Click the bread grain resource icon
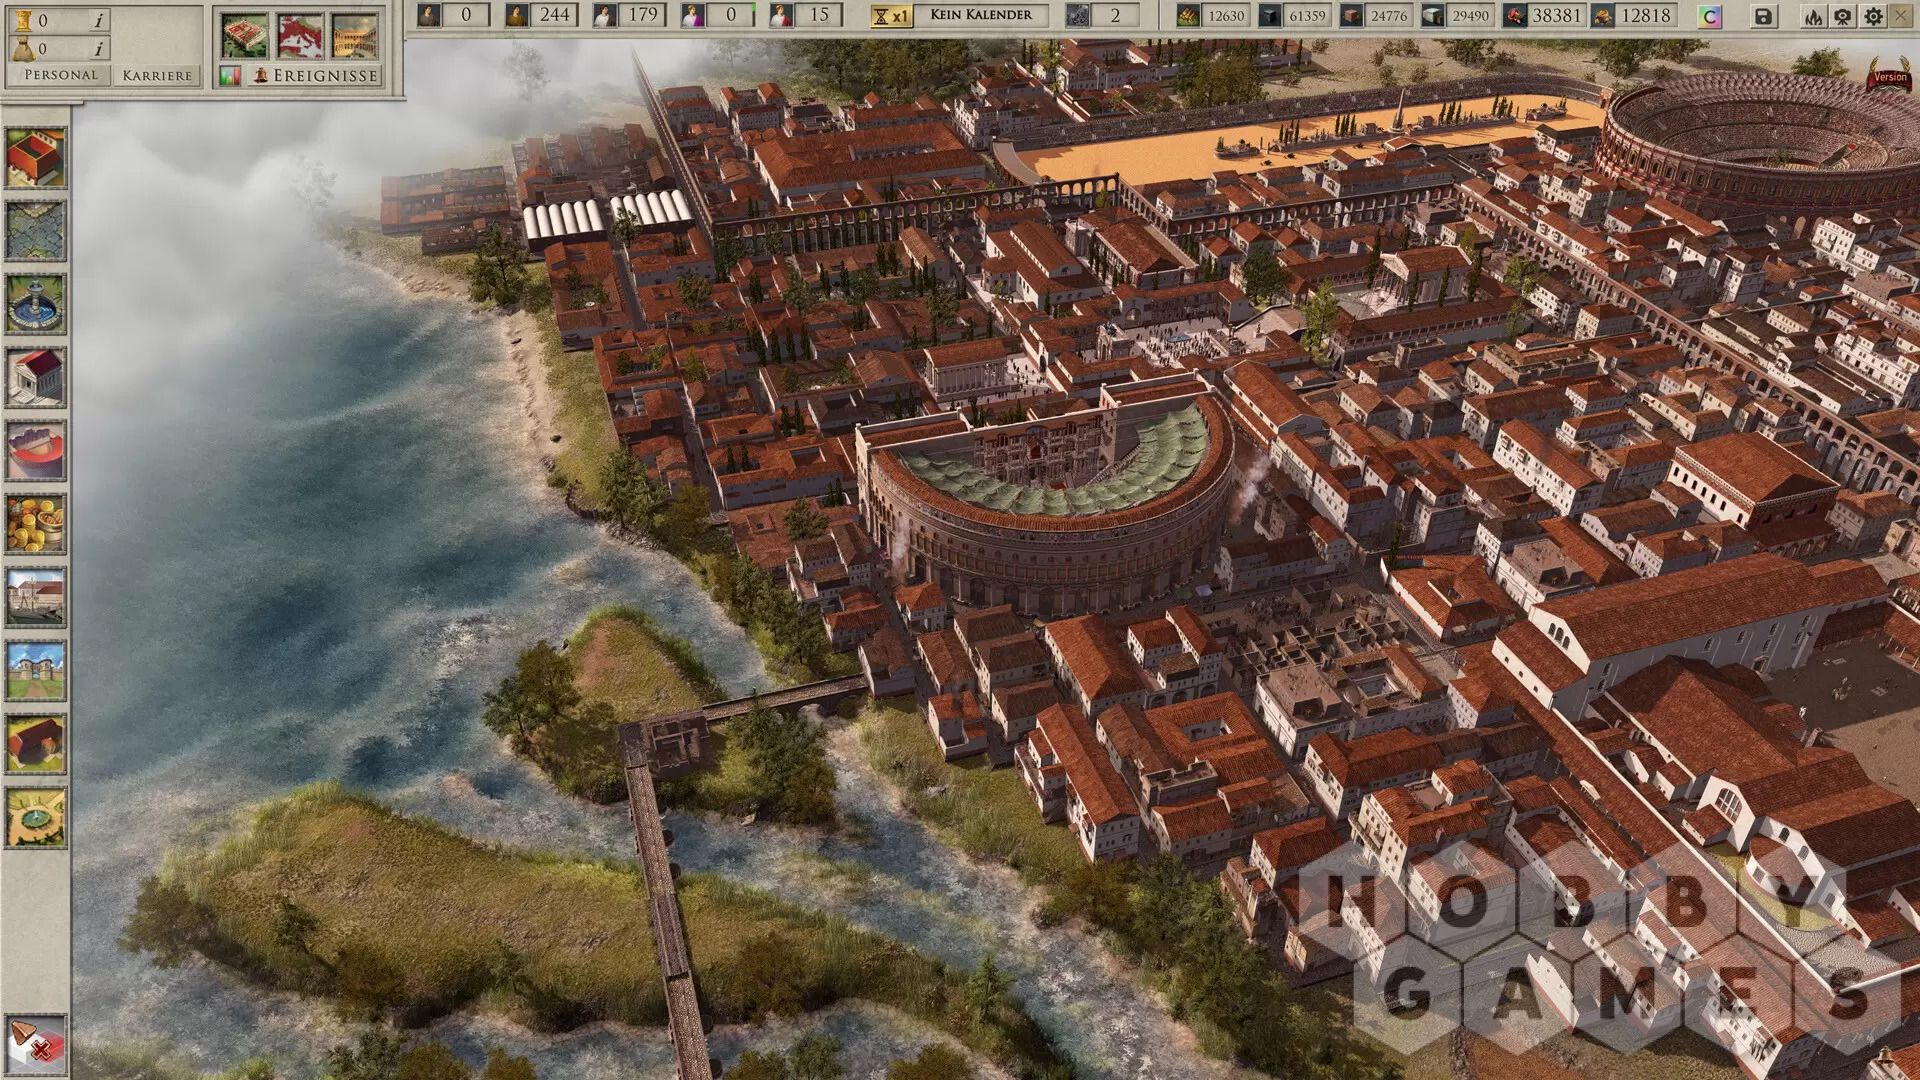1920x1080 pixels. click(1602, 15)
